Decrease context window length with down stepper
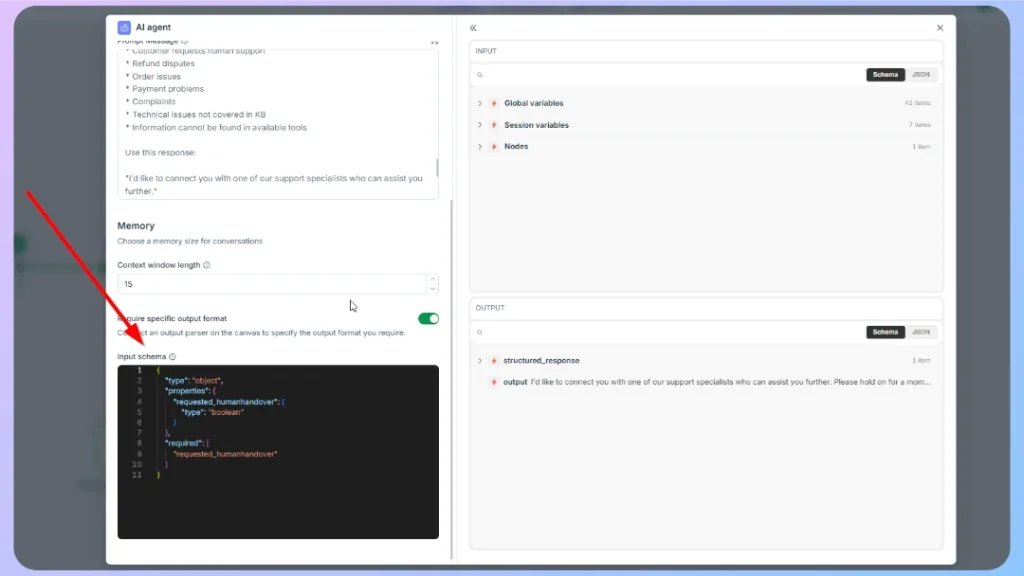Viewport: 1024px width, 576px height. pyautogui.click(x=432, y=288)
